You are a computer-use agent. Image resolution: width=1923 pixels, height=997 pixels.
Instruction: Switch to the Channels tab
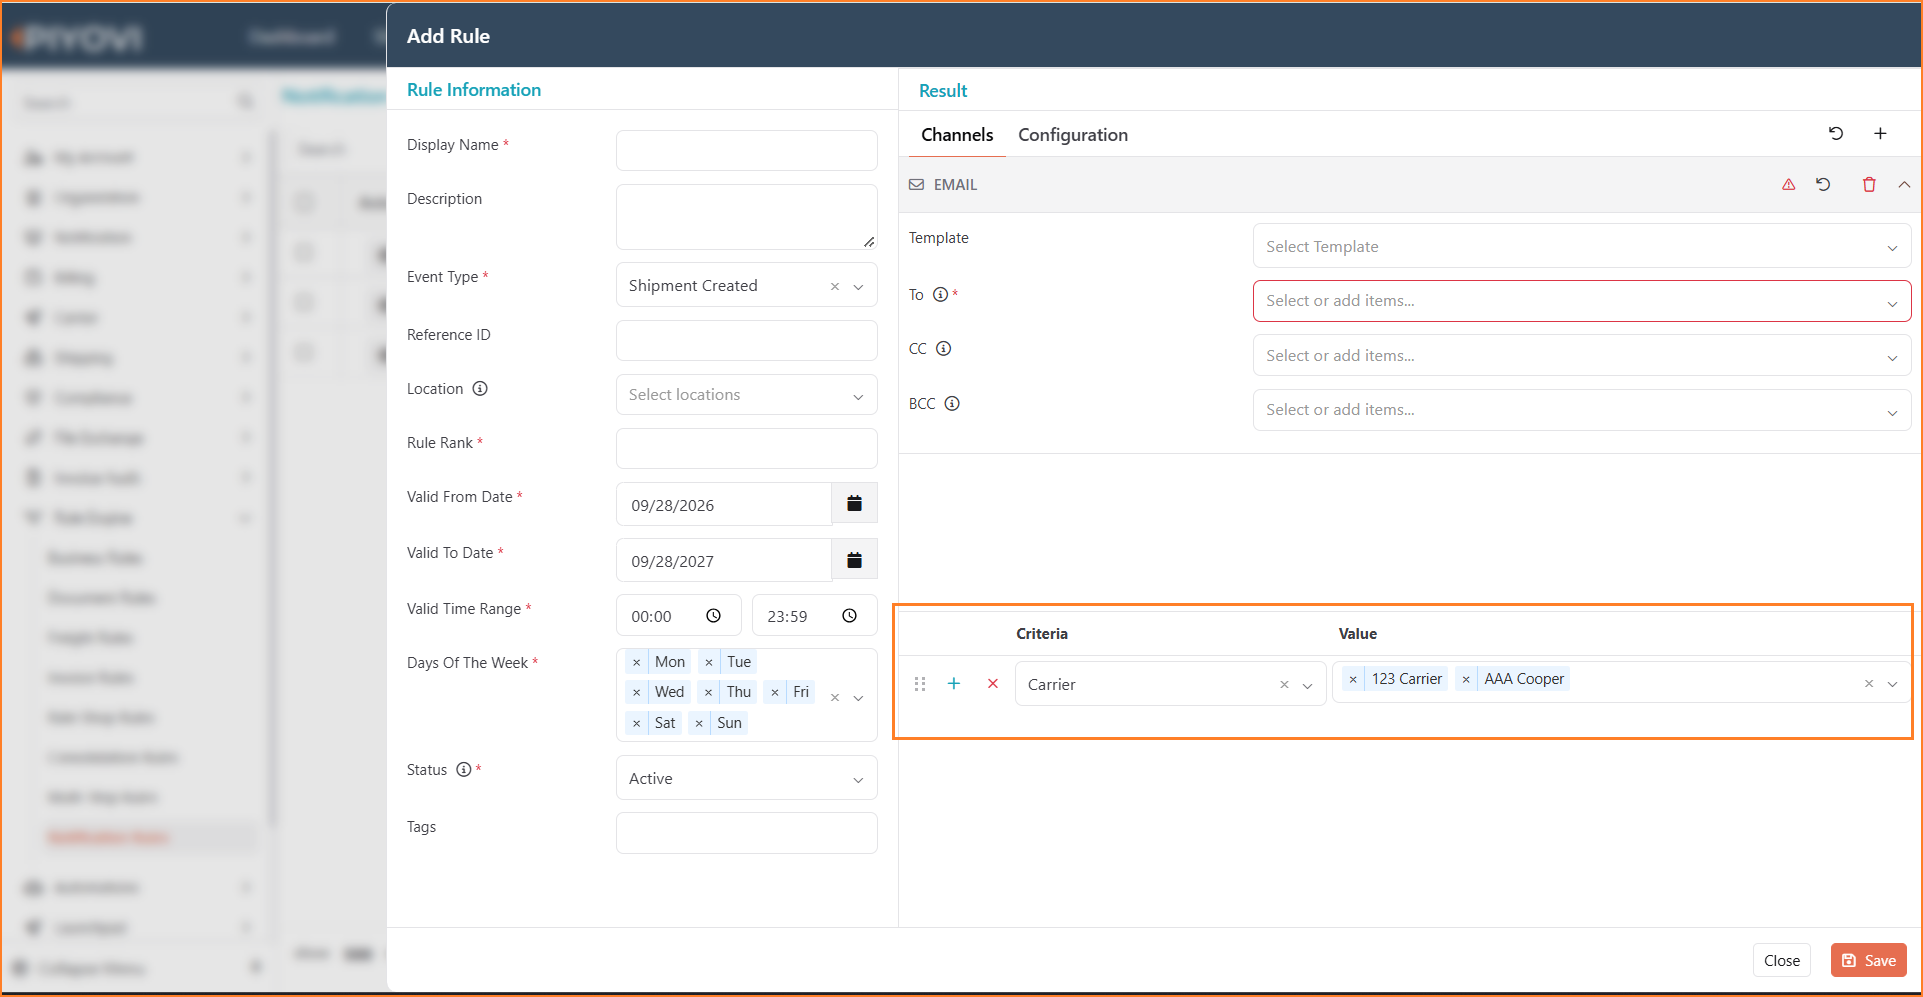tap(957, 135)
